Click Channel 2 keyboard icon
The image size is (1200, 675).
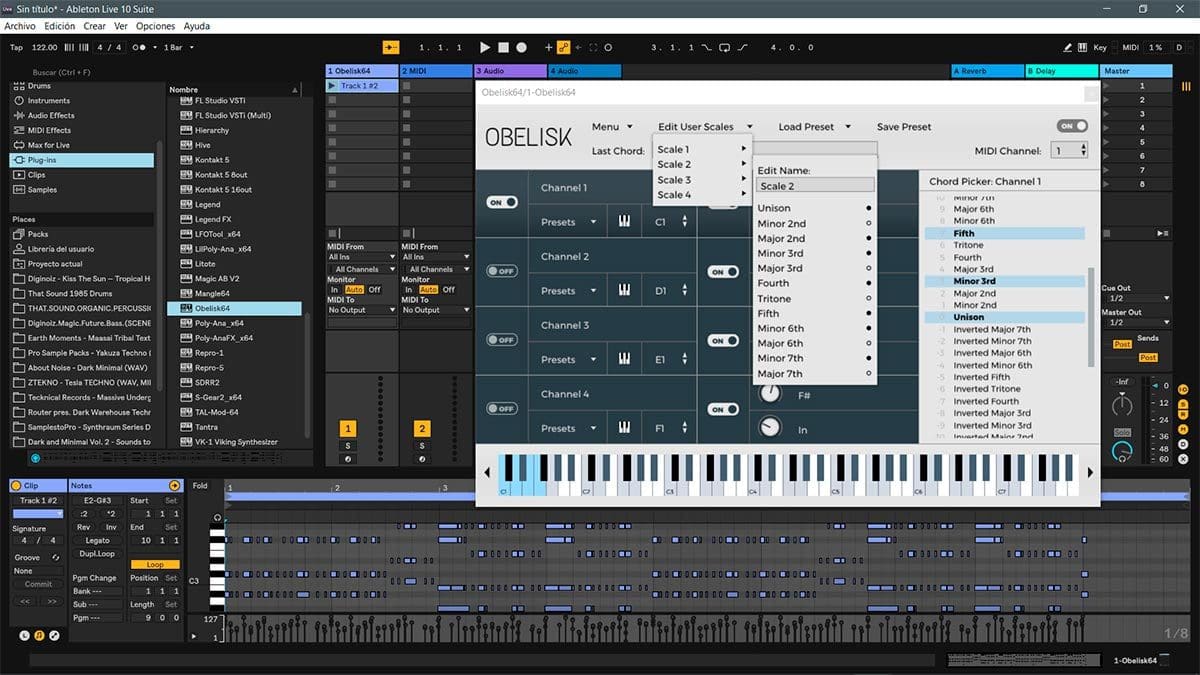(x=624, y=291)
